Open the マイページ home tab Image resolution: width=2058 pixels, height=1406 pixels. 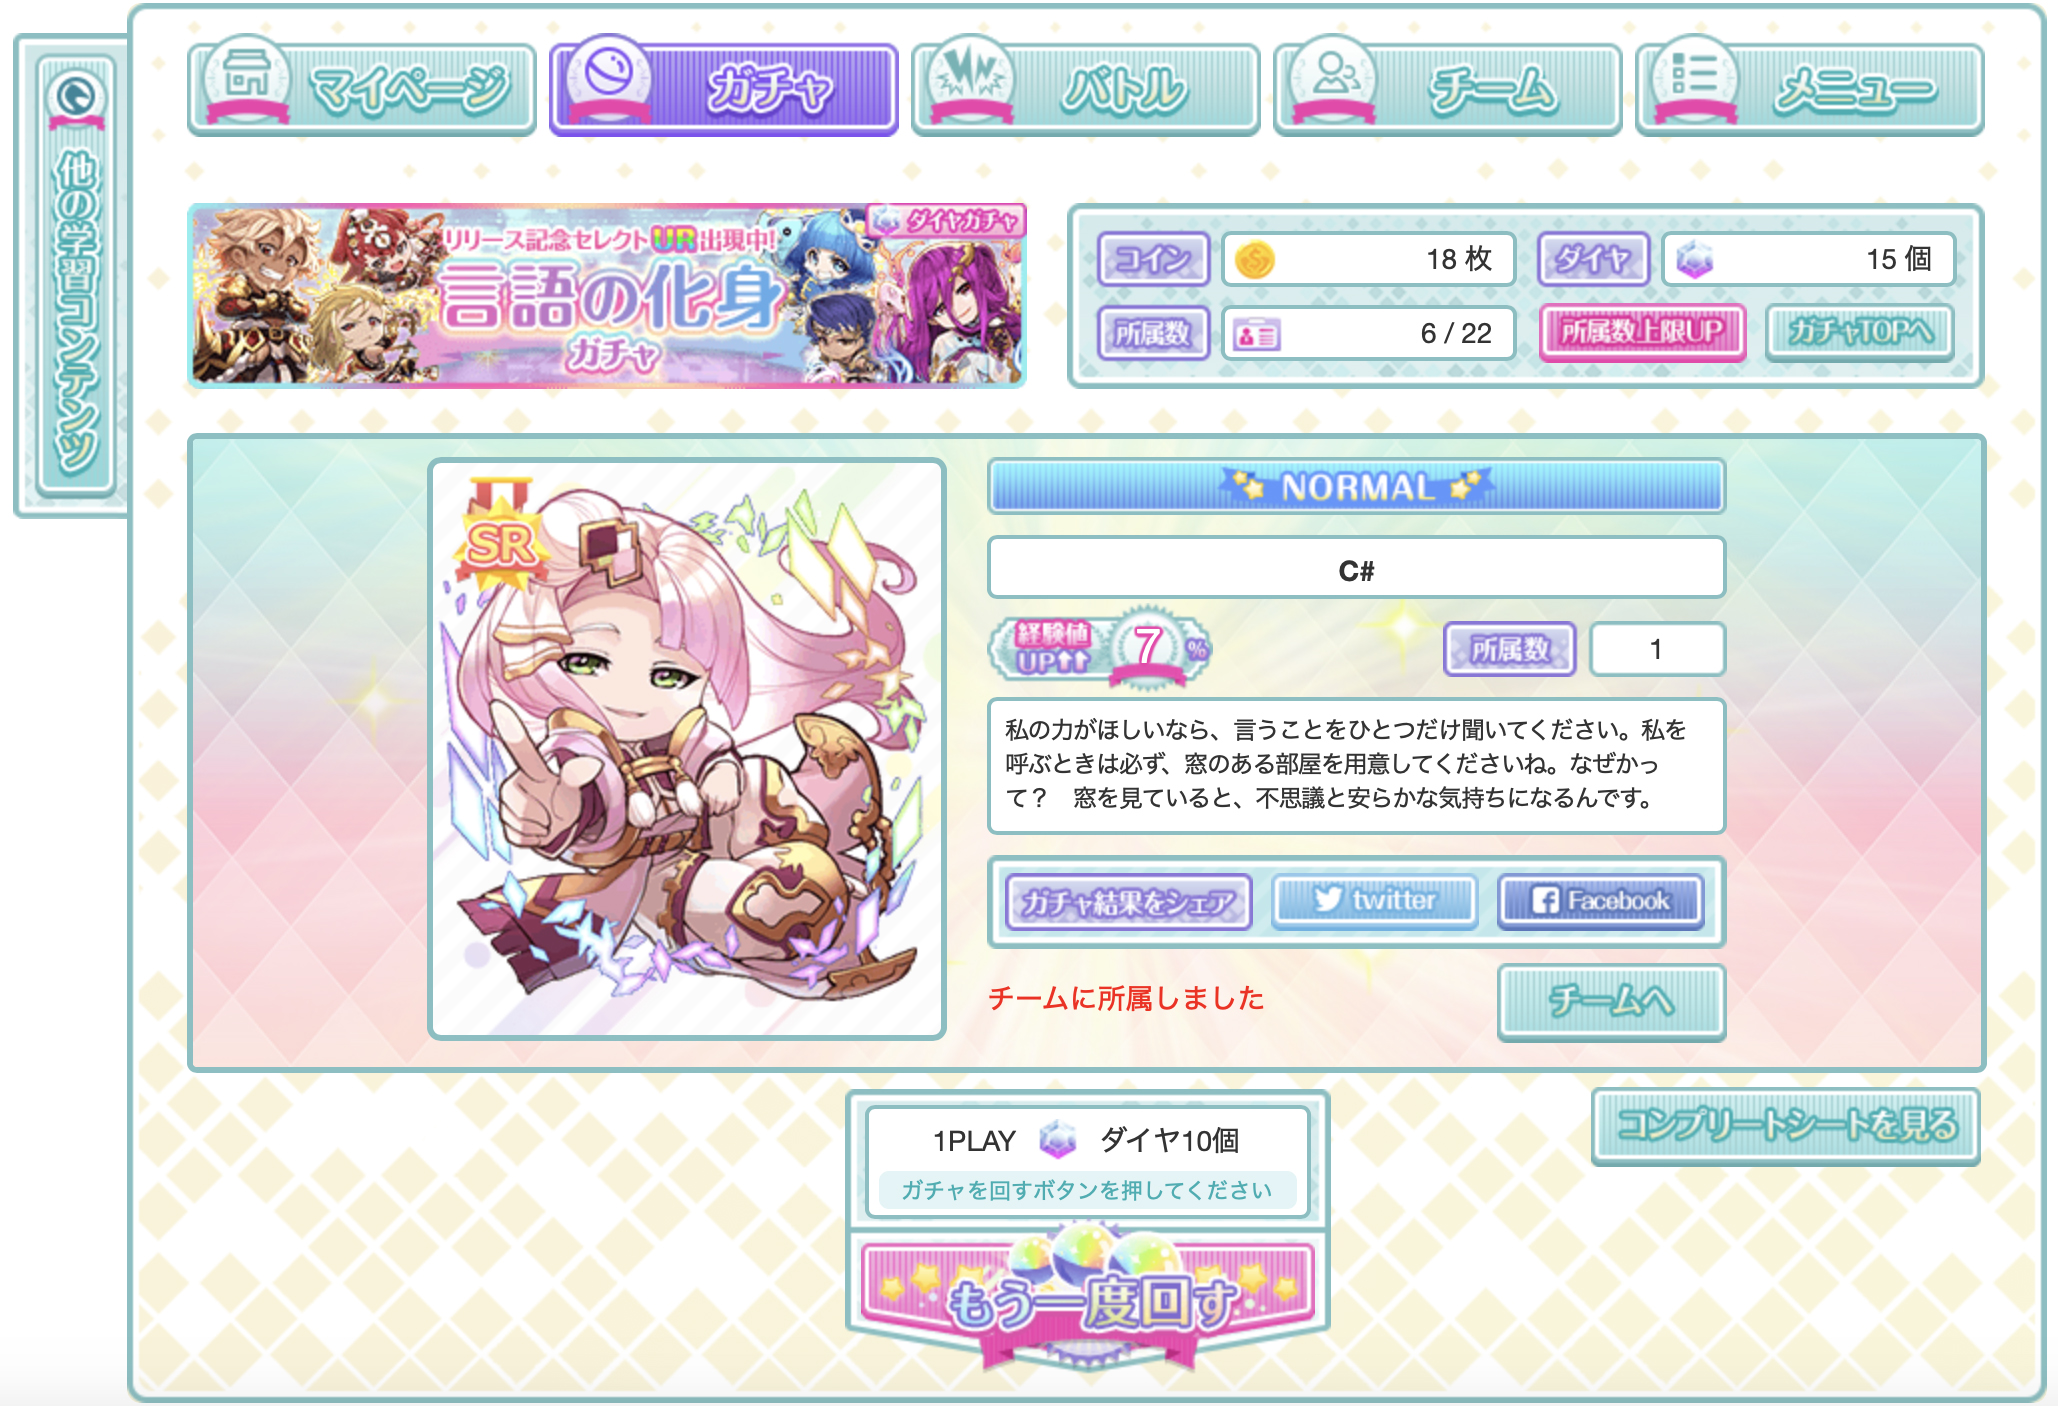click(362, 88)
